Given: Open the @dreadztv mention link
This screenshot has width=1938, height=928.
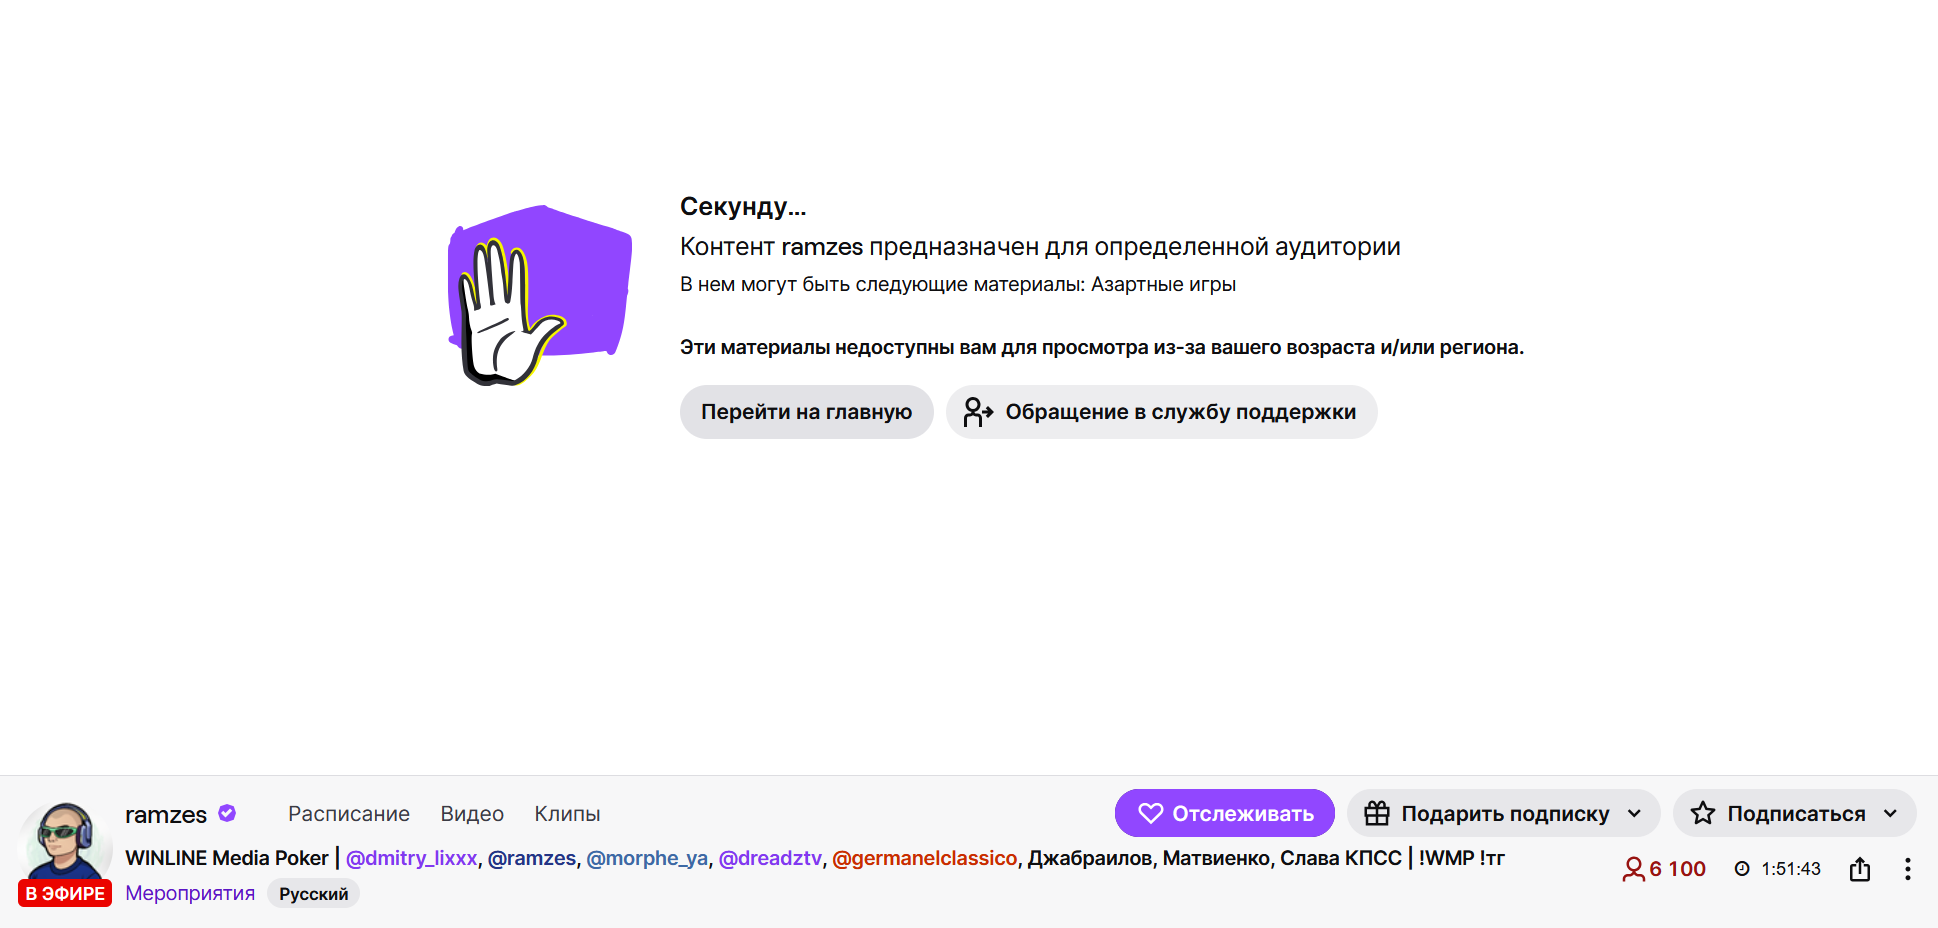Looking at the screenshot, I should [770, 858].
